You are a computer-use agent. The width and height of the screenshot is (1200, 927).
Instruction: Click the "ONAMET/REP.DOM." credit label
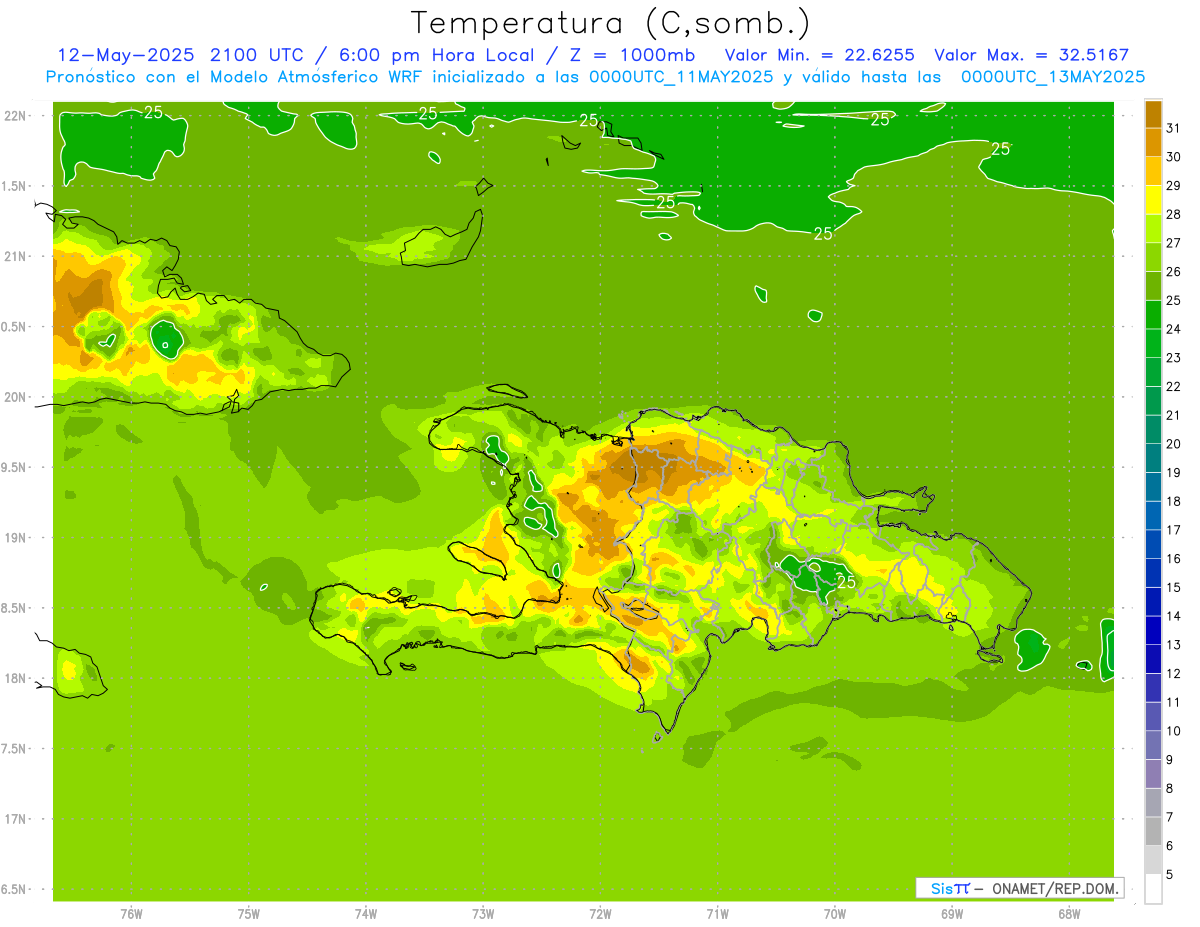pos(1054,888)
